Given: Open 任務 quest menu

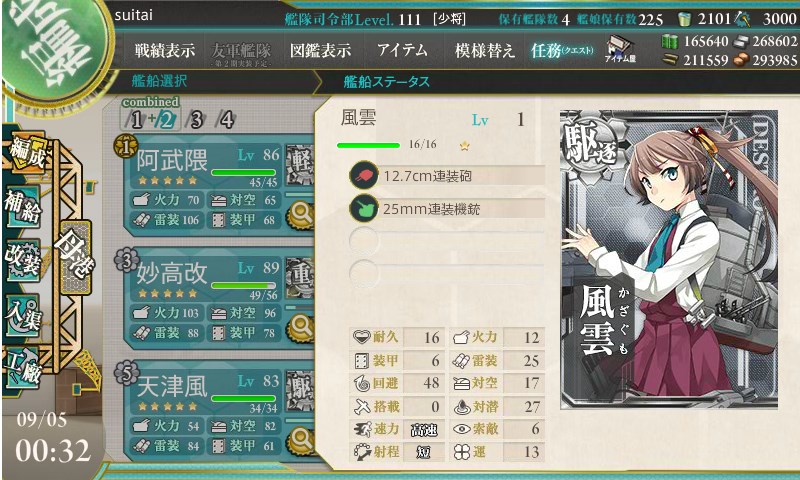Looking at the screenshot, I should 562,50.
